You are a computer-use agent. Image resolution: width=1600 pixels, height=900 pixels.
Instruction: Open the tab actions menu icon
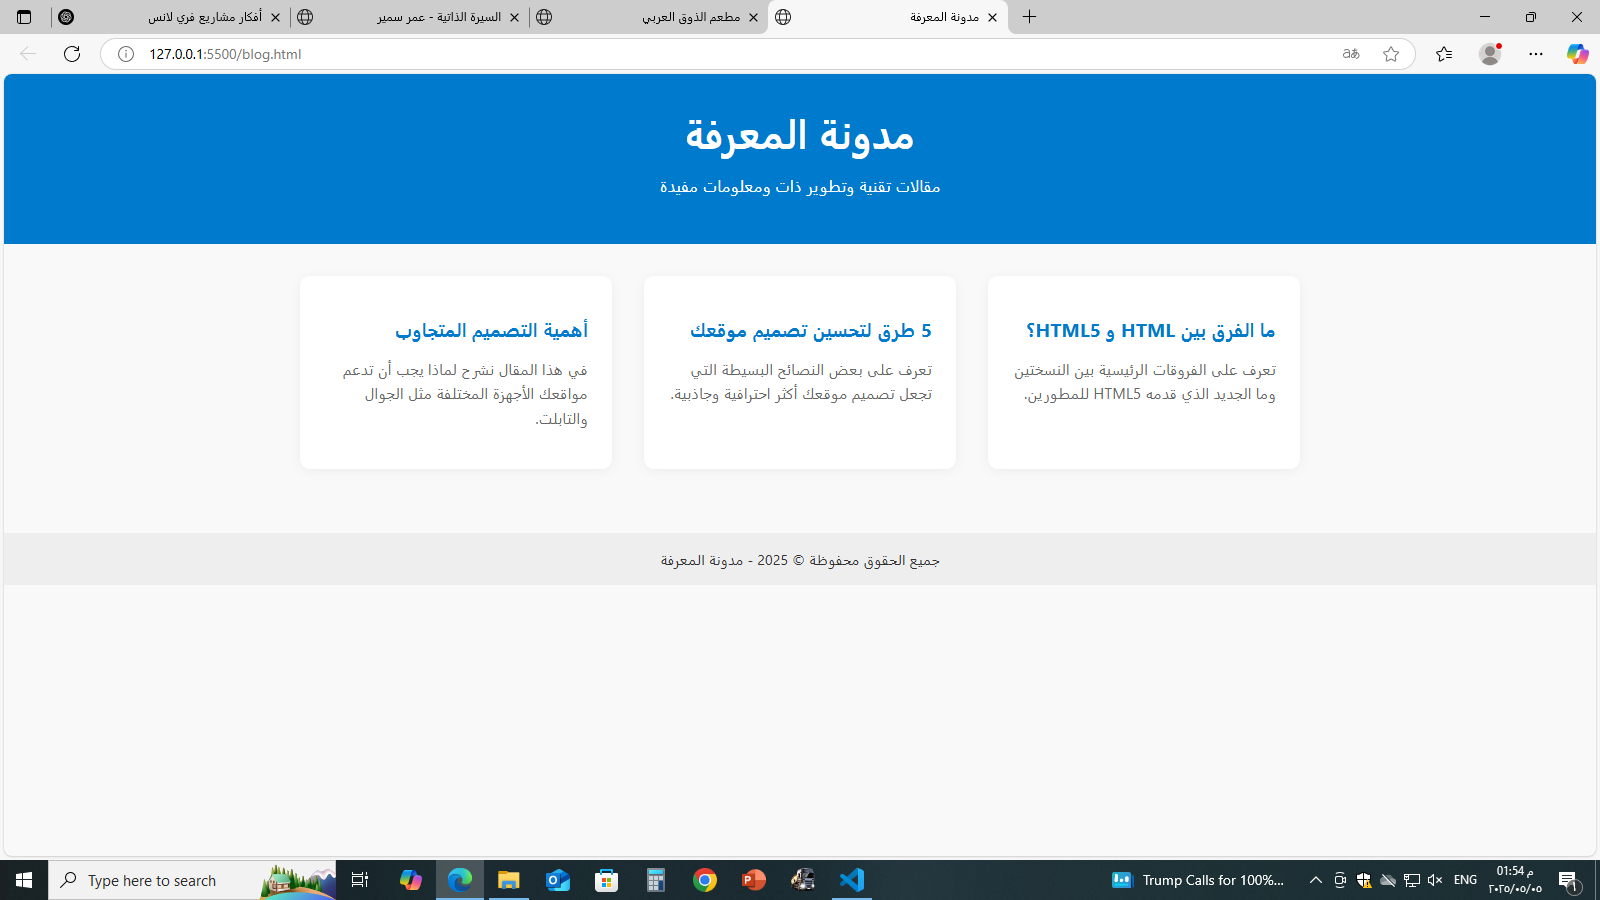click(x=24, y=17)
